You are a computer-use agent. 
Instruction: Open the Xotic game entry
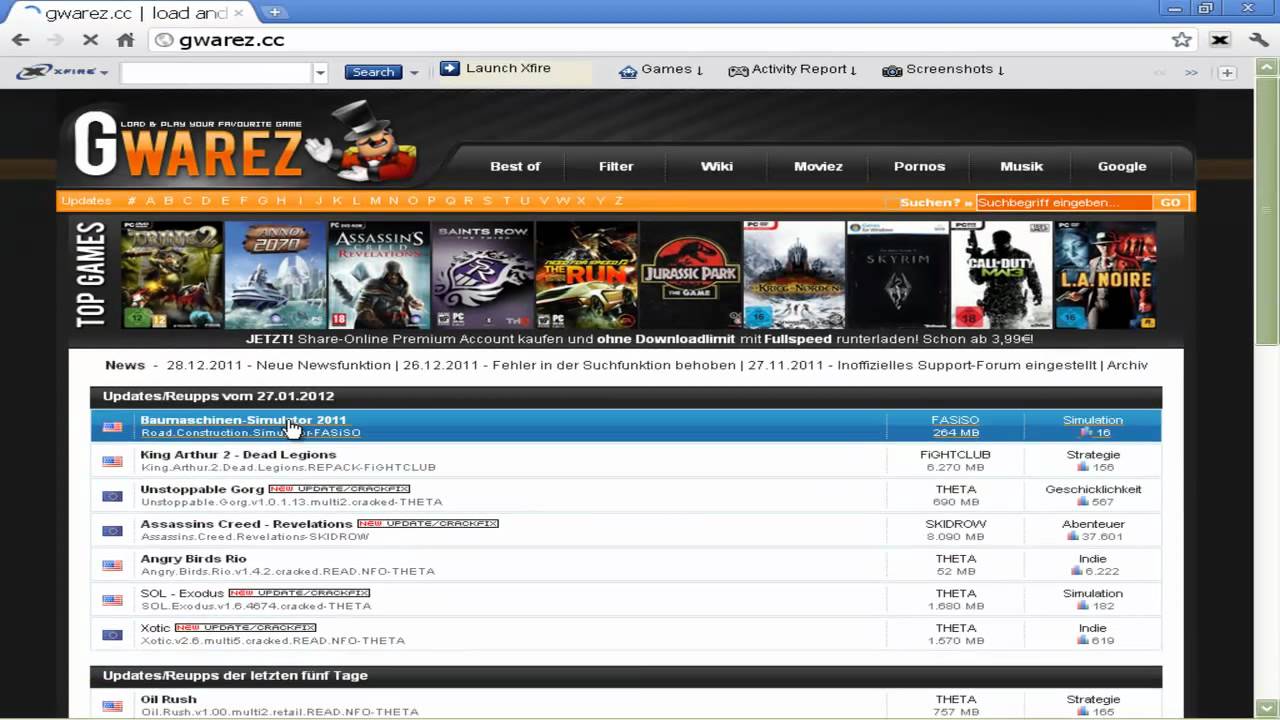tap(155, 628)
